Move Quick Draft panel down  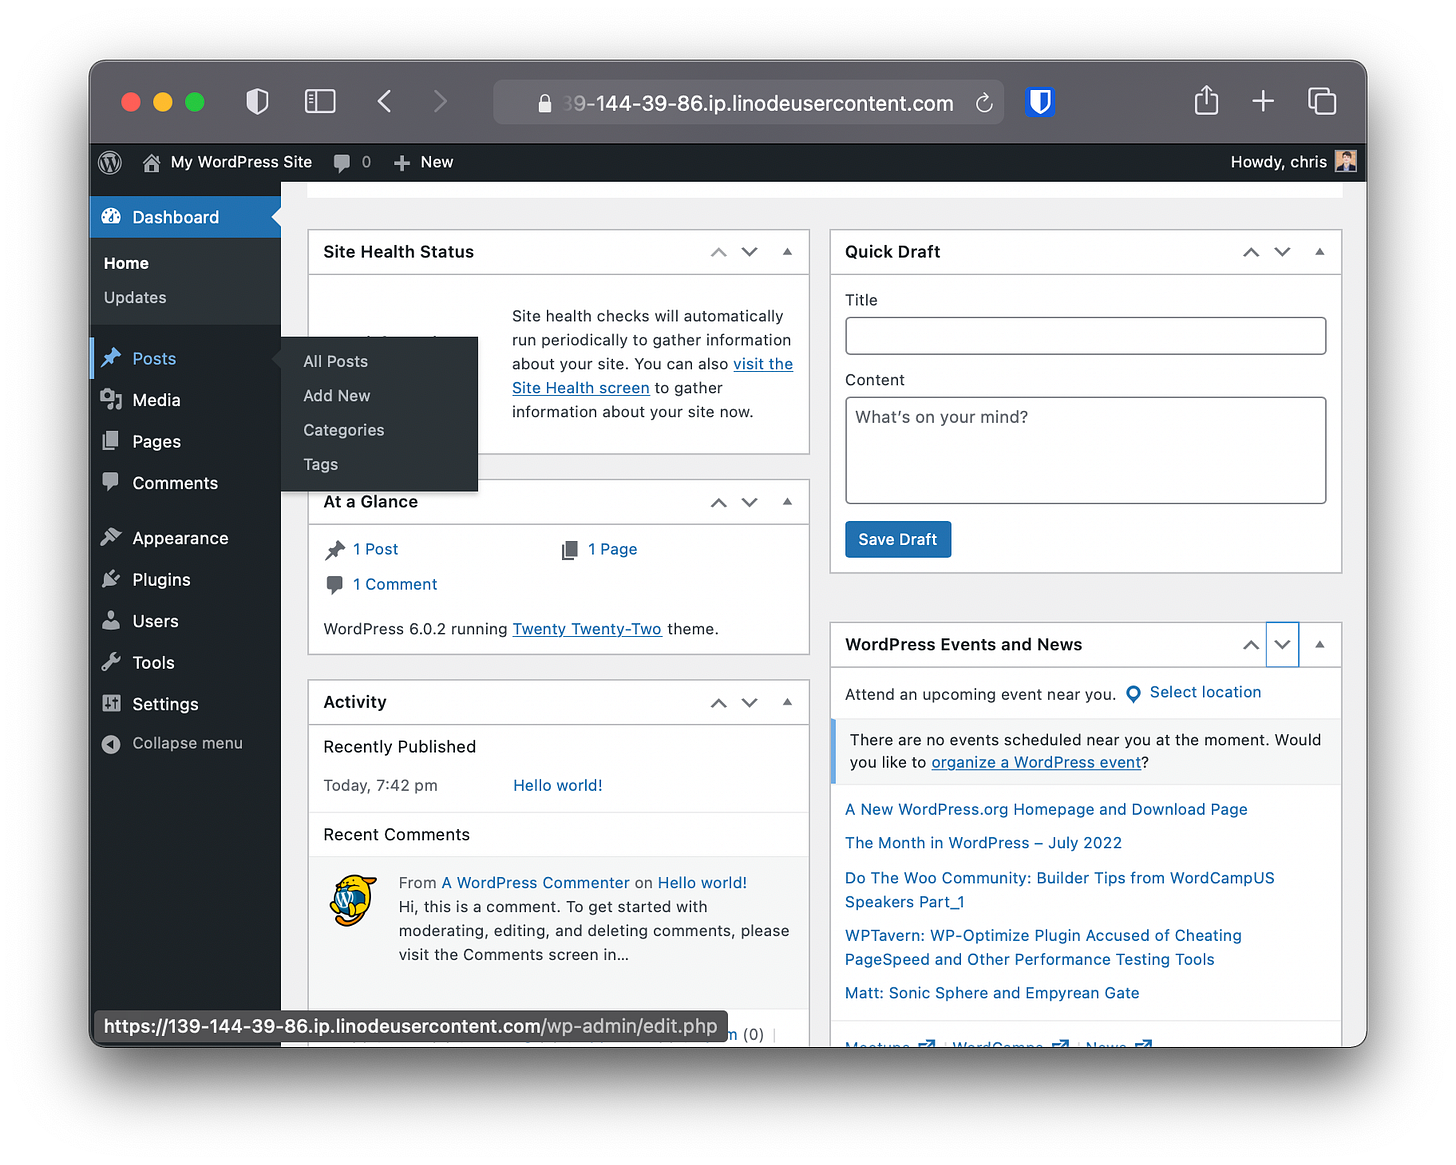tap(1282, 252)
